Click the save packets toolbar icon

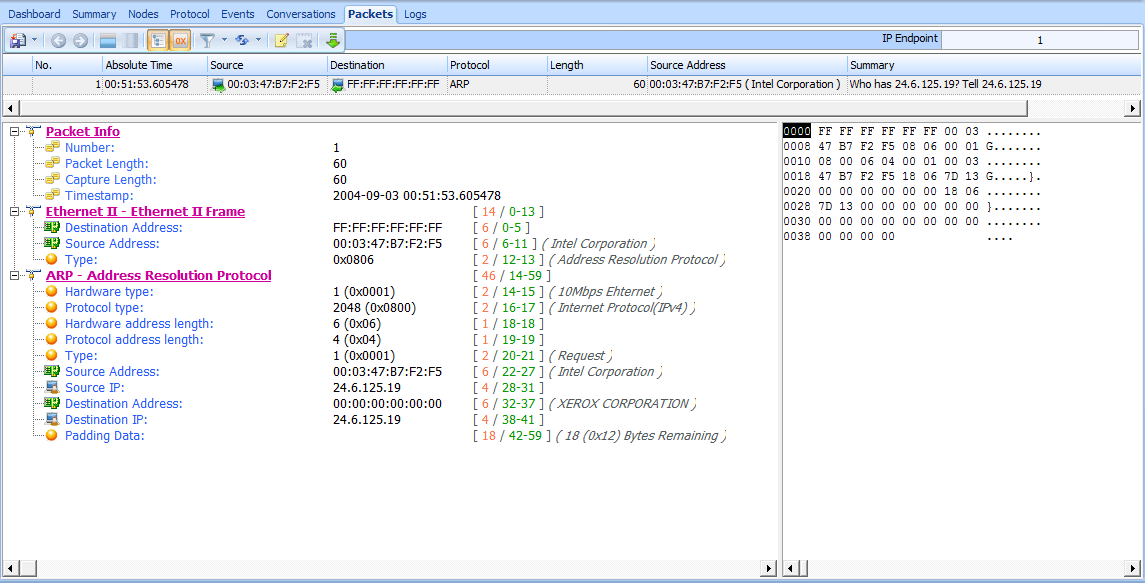pos(18,40)
